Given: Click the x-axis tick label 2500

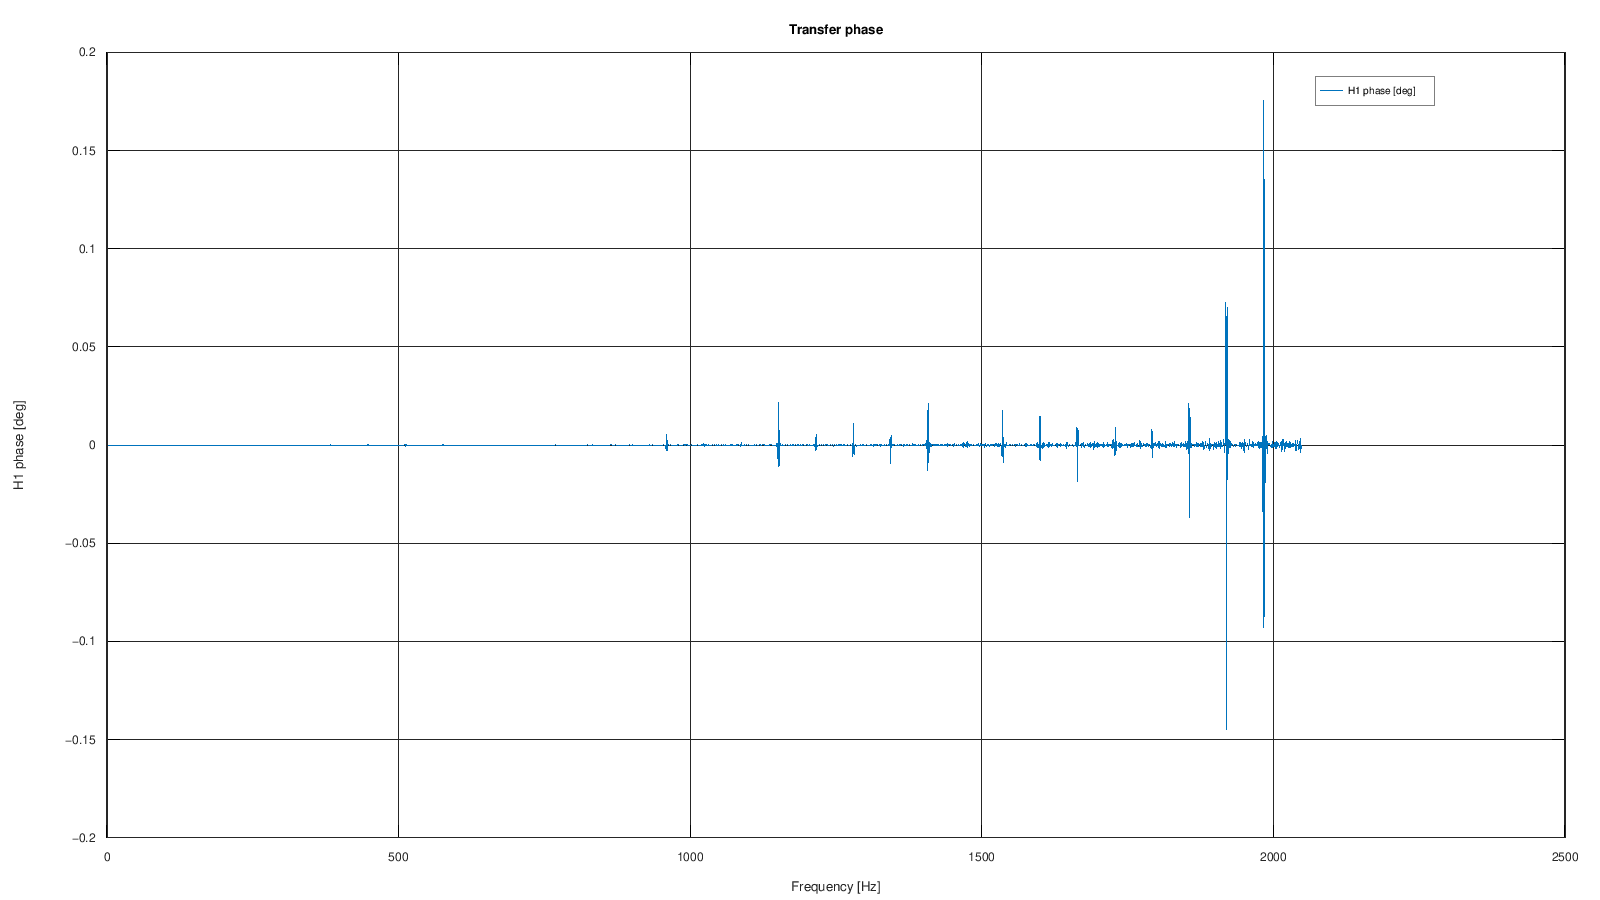Looking at the screenshot, I should (1565, 857).
